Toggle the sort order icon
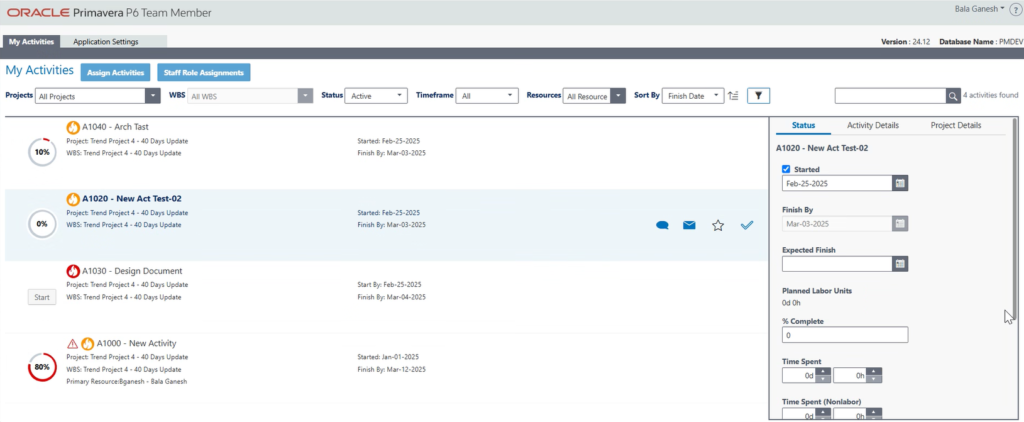The height and width of the screenshot is (422, 1024). (733, 96)
